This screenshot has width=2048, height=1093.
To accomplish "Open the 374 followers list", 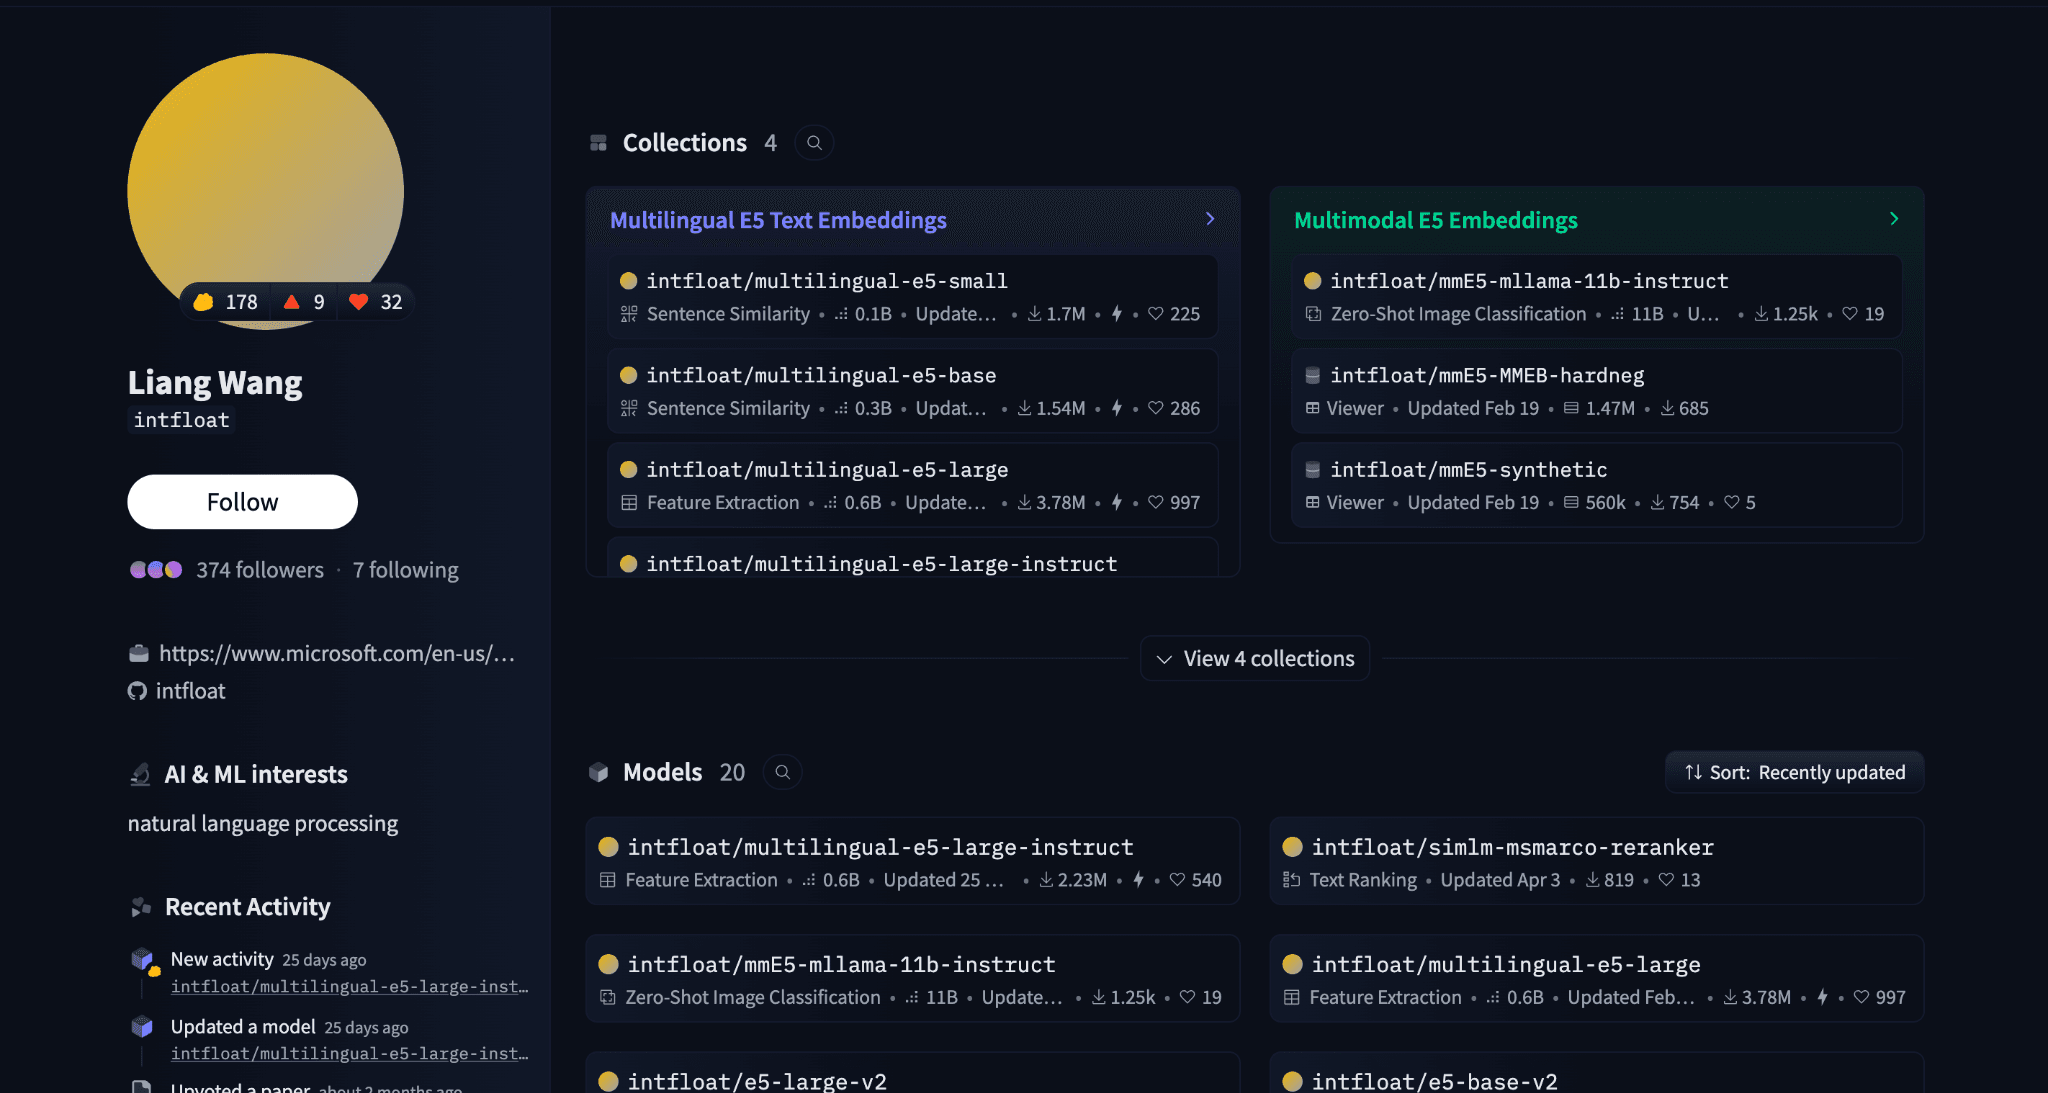I will [x=260, y=570].
